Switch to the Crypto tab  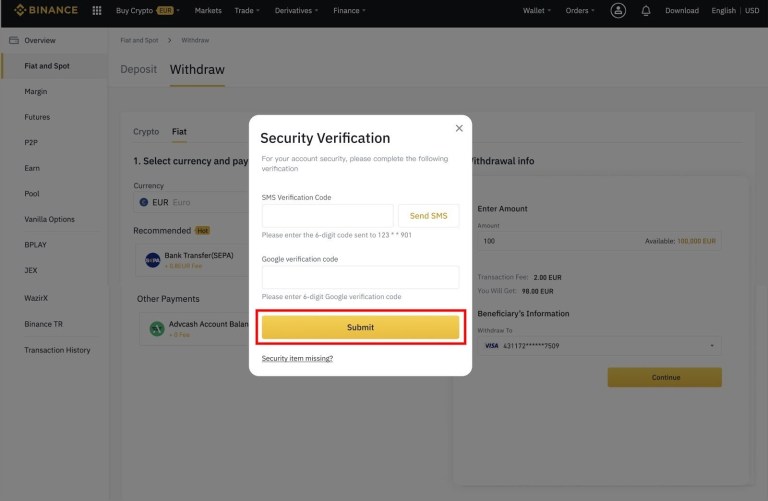click(146, 131)
